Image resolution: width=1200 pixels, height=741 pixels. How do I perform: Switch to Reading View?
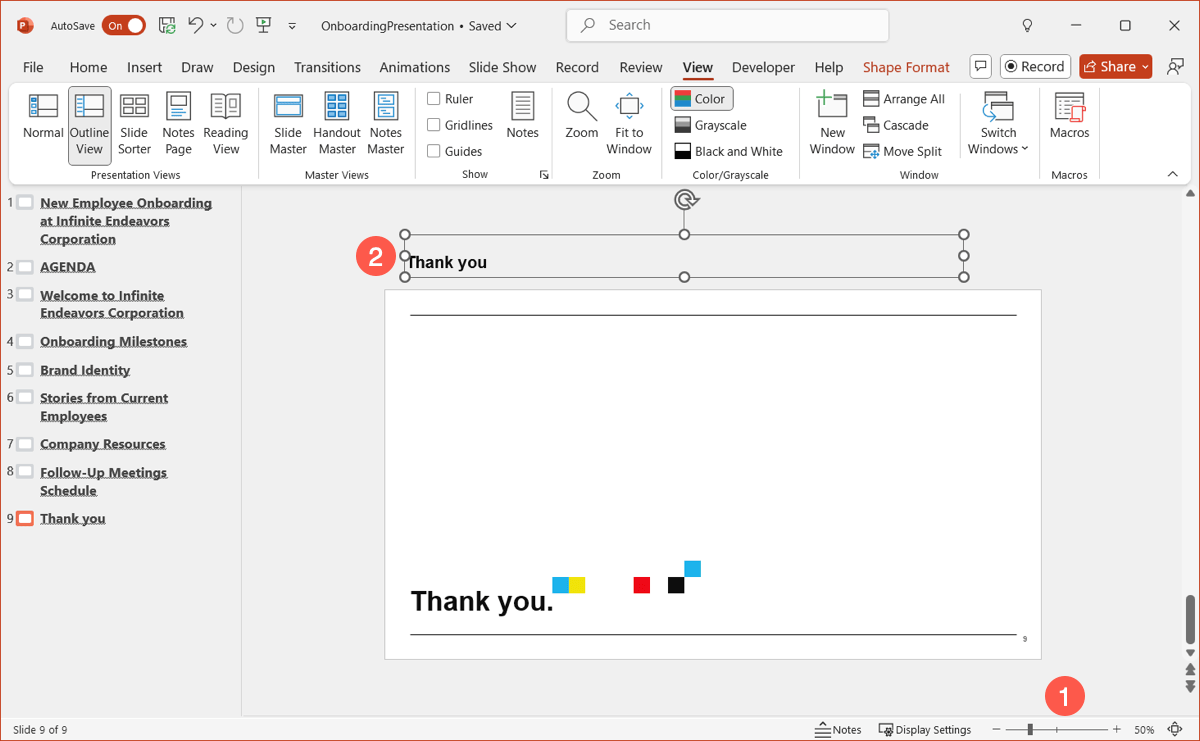coord(226,125)
